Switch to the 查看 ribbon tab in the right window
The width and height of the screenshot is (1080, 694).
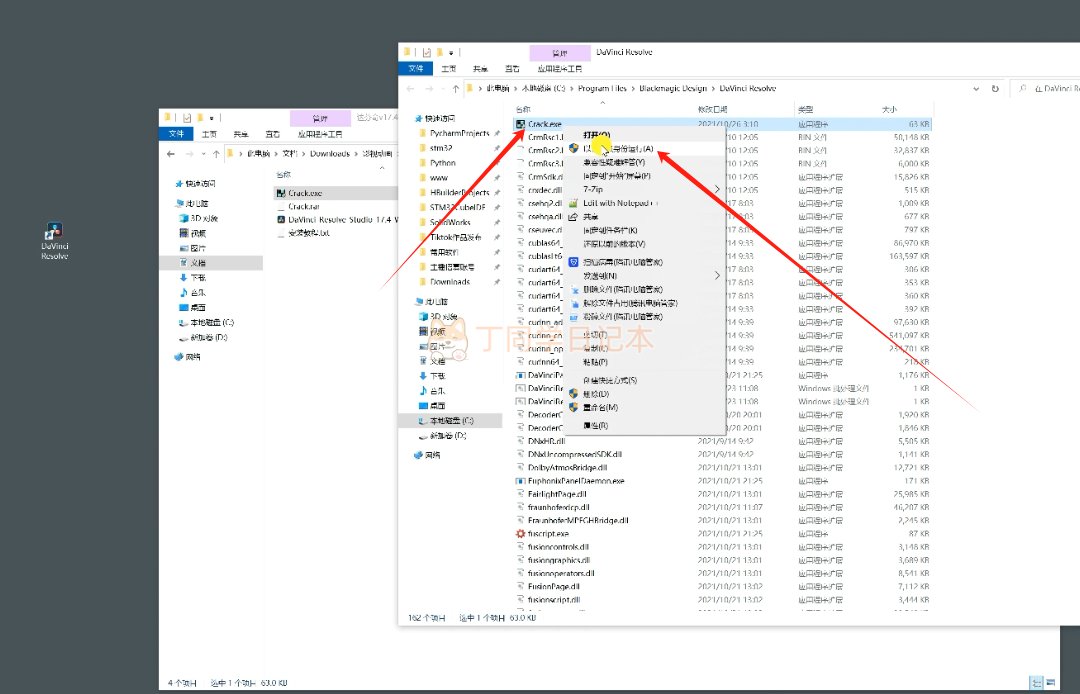(x=512, y=68)
